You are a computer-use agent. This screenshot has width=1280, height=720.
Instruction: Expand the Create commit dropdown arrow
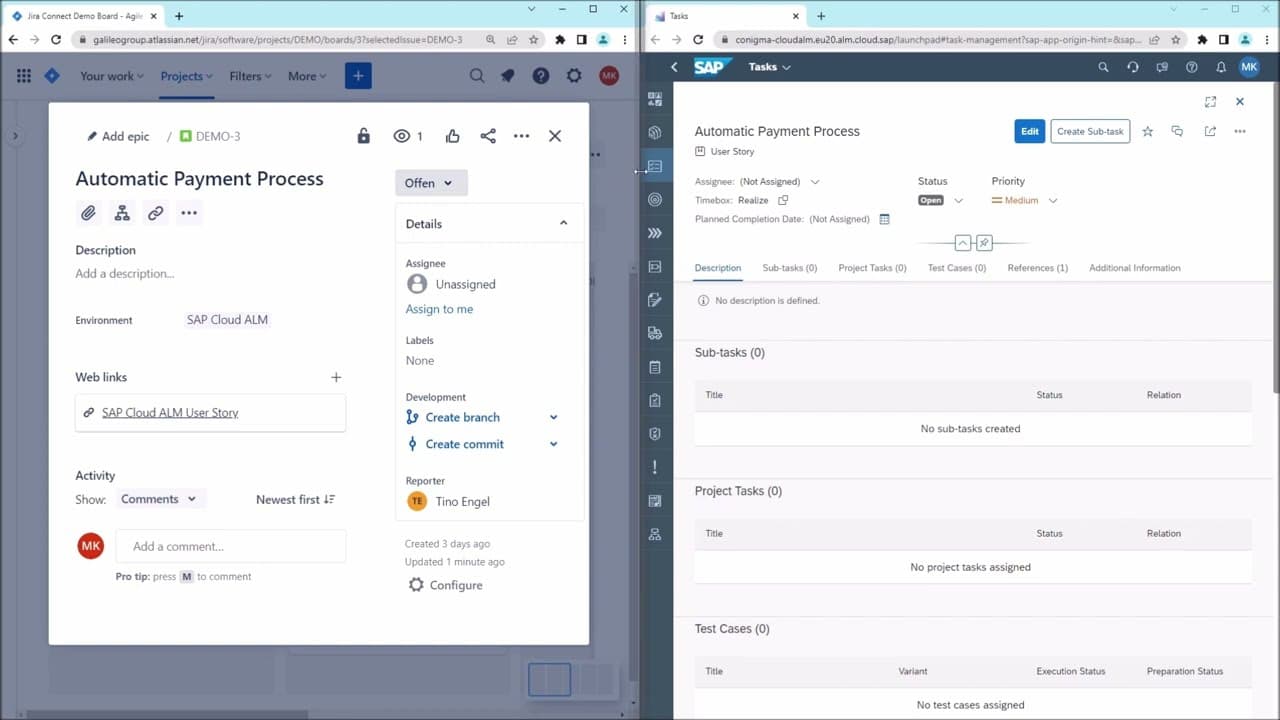tap(553, 444)
